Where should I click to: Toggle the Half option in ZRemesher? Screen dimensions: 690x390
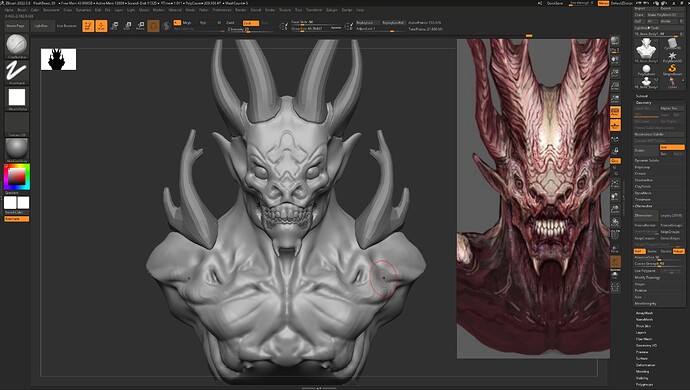(639, 251)
